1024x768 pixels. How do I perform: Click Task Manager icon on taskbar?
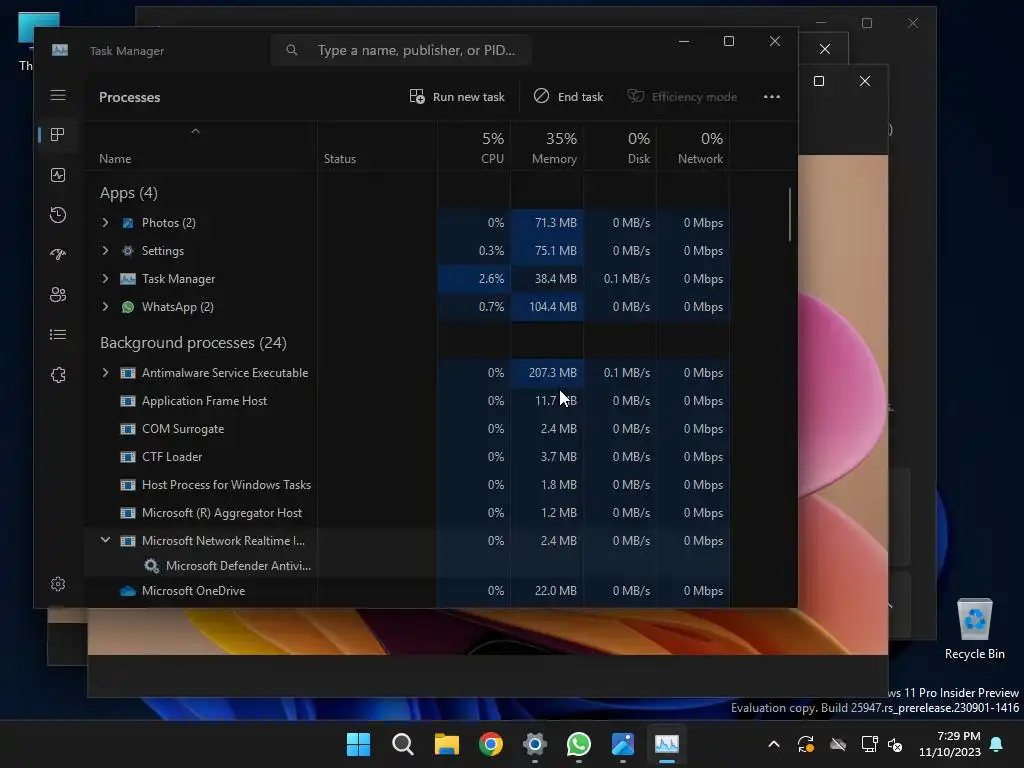pos(667,744)
